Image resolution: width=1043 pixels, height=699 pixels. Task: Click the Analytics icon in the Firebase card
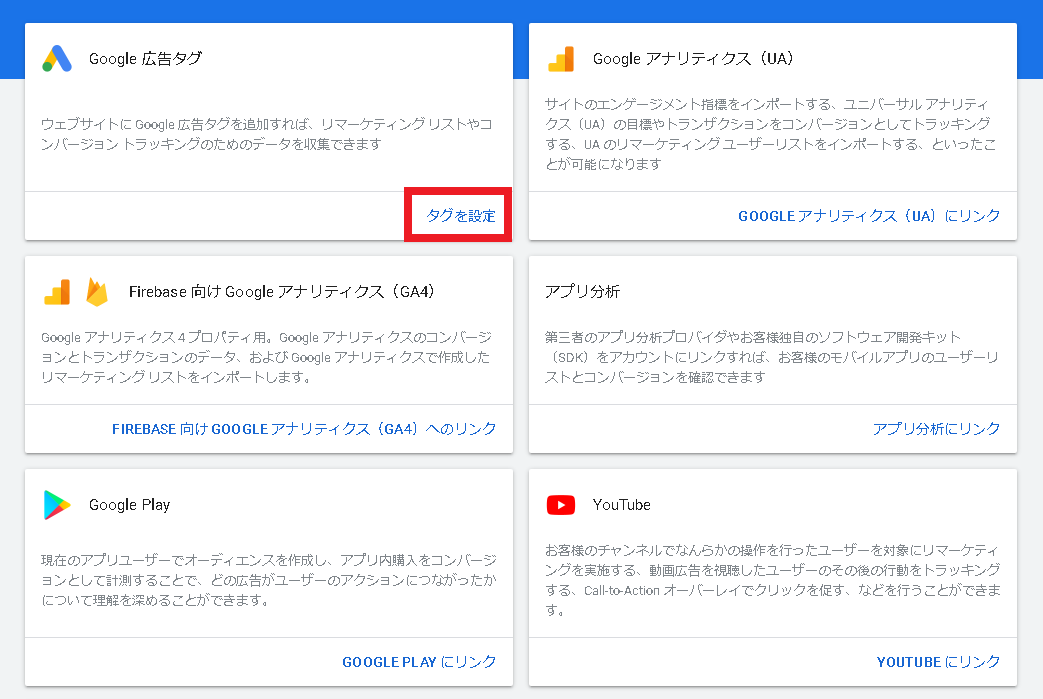57,292
